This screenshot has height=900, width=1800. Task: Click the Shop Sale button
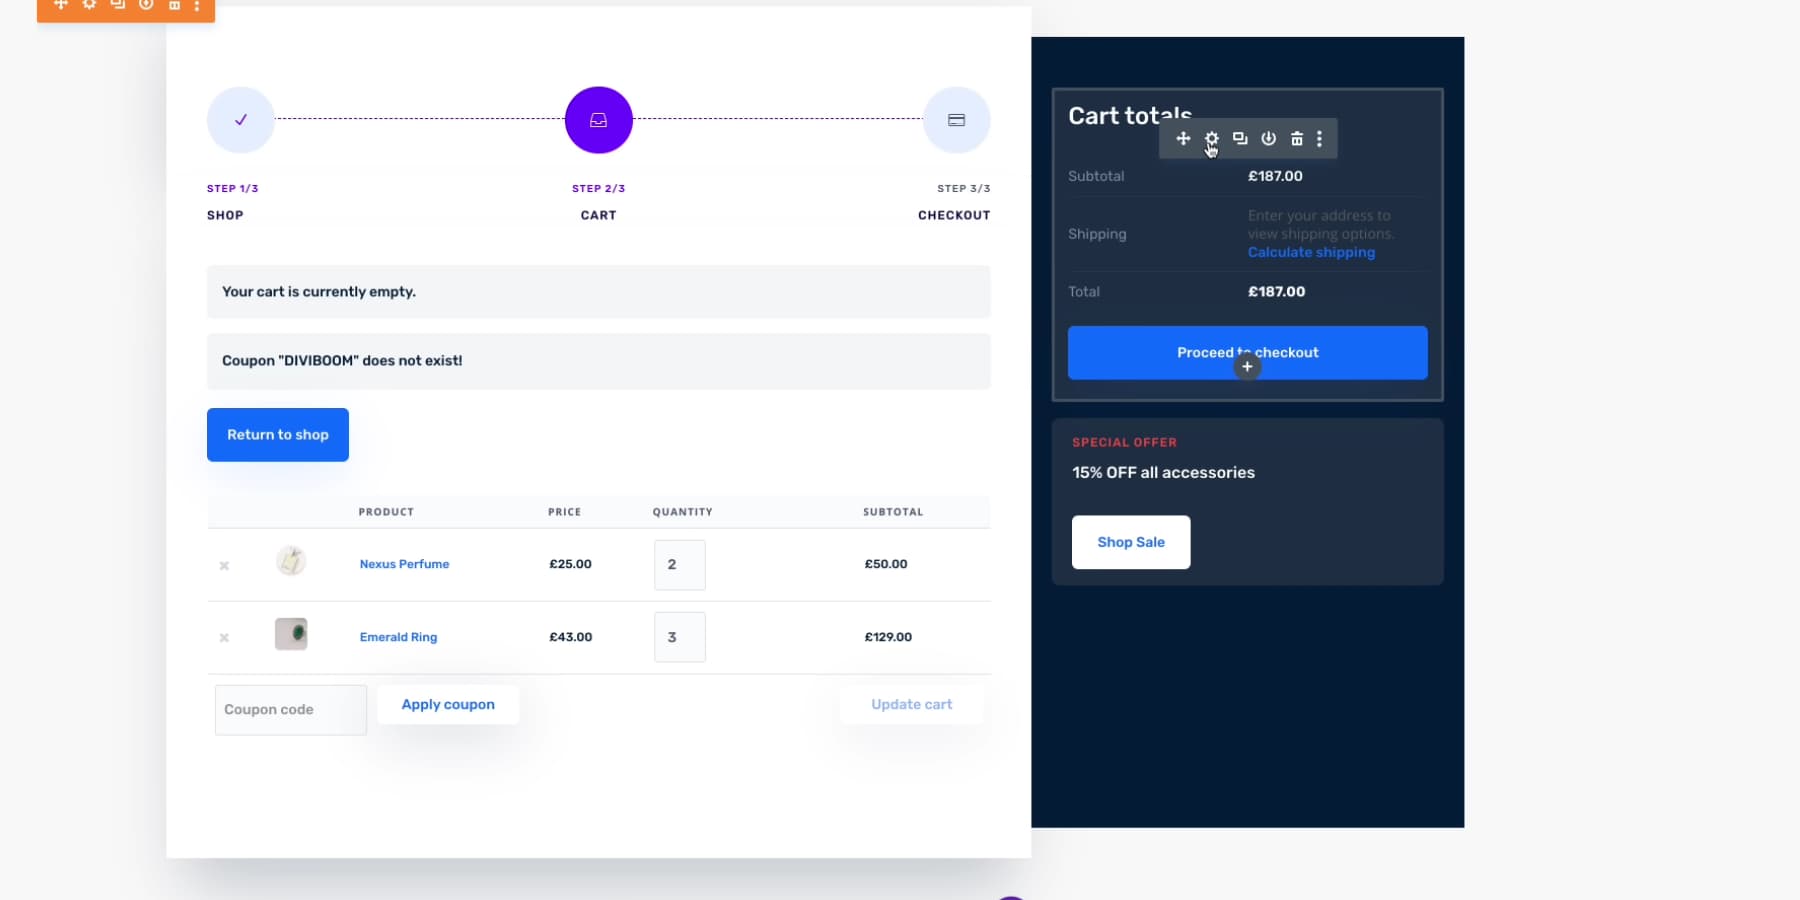(x=1130, y=542)
